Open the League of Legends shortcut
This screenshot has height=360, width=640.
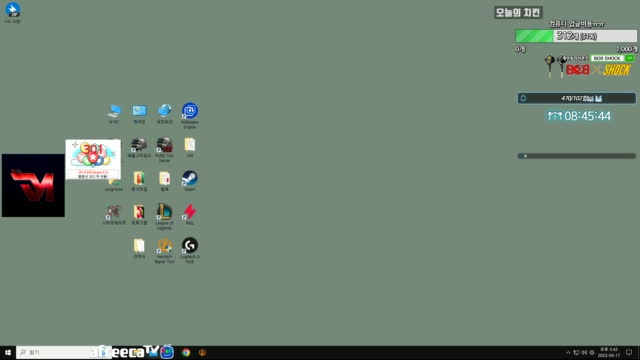click(164, 216)
